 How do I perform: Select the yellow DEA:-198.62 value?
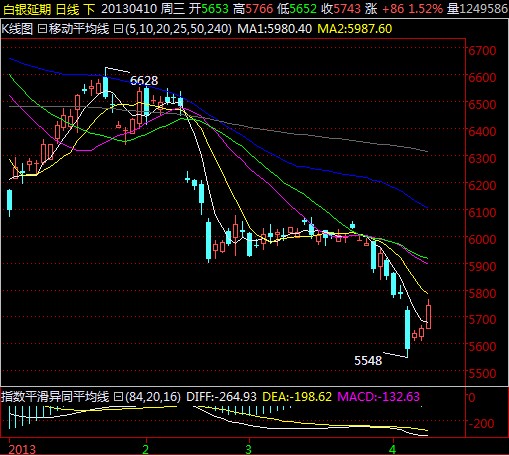click(x=297, y=397)
